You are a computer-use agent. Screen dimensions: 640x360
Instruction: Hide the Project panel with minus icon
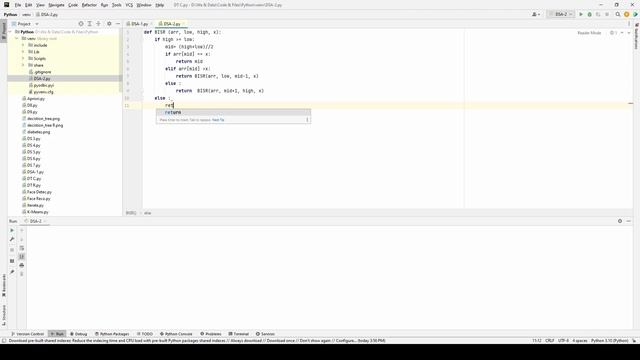pyautogui.click(x=118, y=24)
